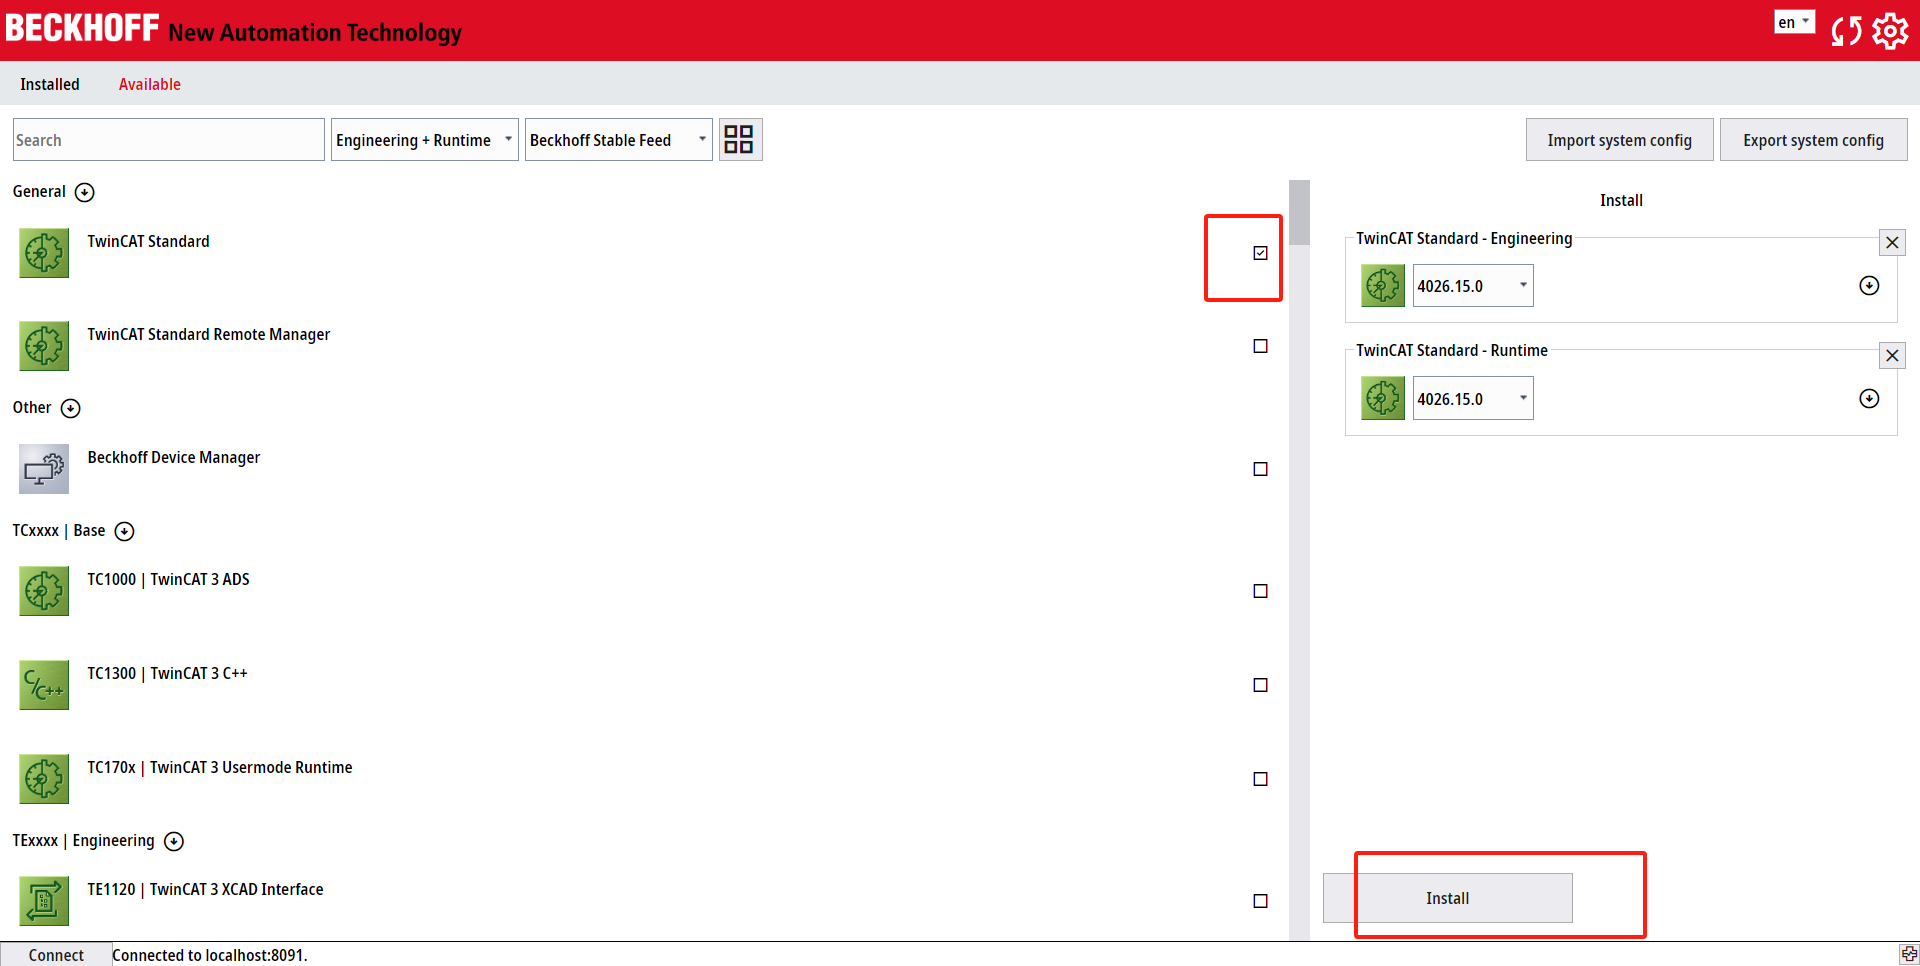Click the package list scrollbar thumb
1920x966 pixels.
(1299, 212)
